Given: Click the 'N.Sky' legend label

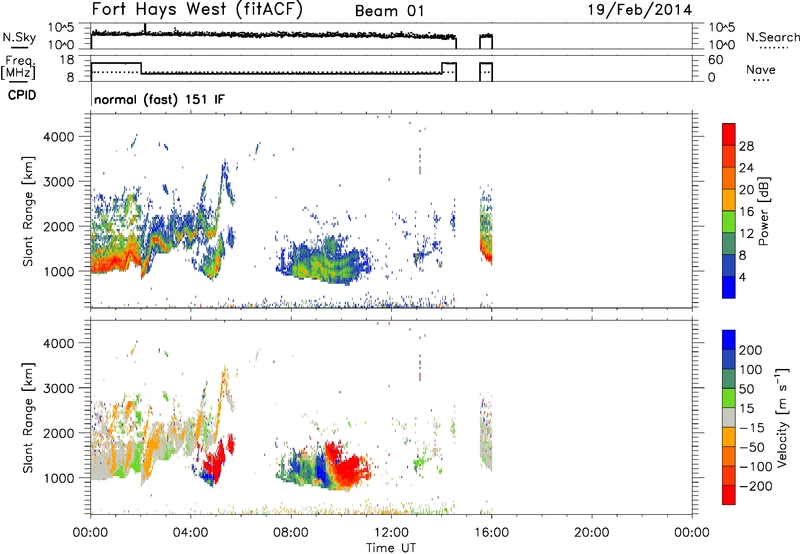Looking at the screenshot, I should pyautogui.click(x=19, y=37).
